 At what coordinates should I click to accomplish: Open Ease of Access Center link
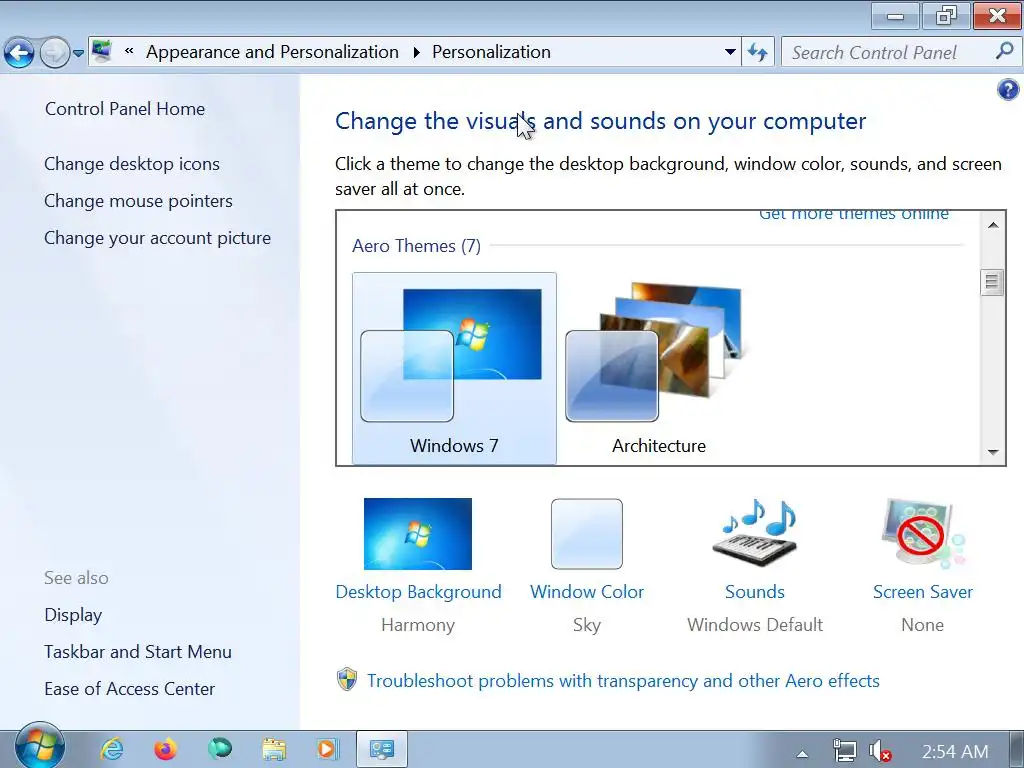click(x=129, y=689)
